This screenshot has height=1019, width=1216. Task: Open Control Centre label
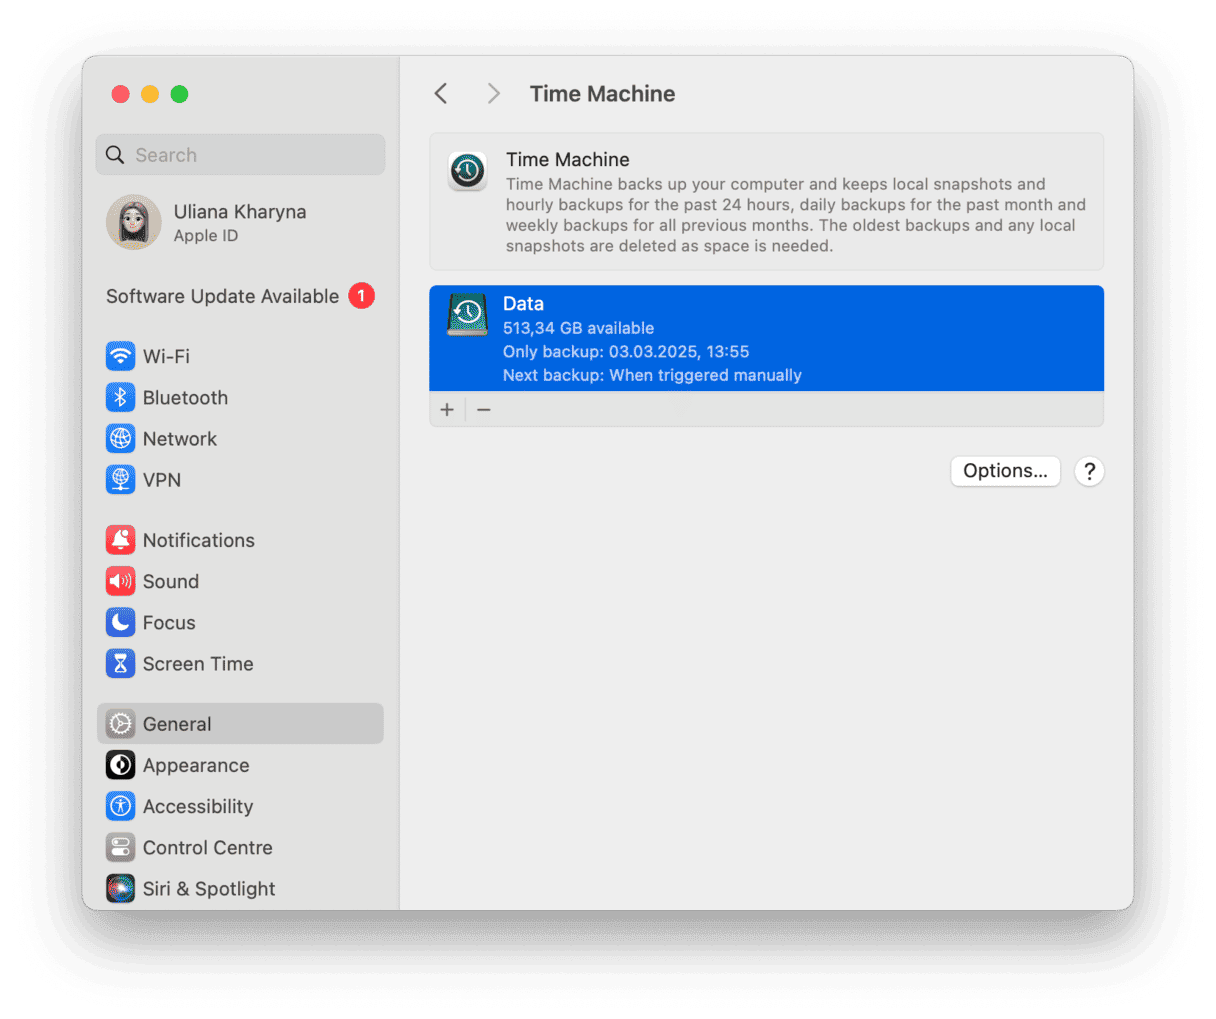pos(208,847)
